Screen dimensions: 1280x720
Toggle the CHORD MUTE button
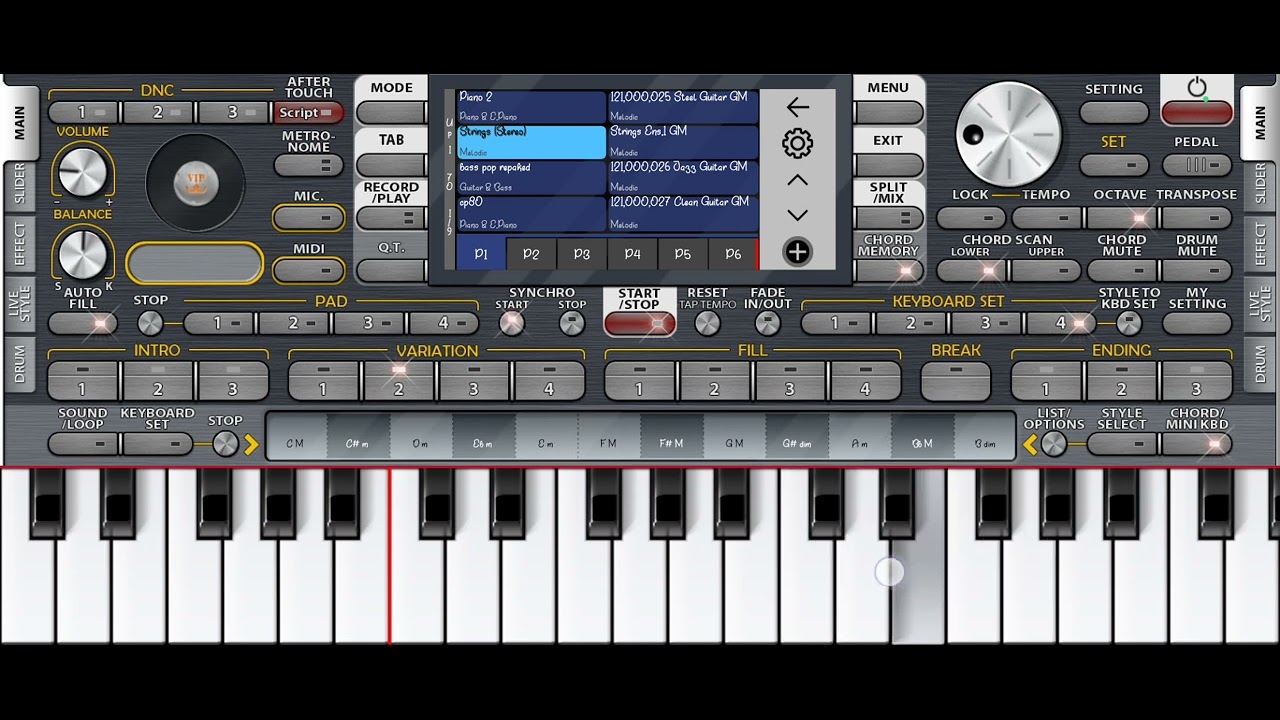[x=1122, y=270]
